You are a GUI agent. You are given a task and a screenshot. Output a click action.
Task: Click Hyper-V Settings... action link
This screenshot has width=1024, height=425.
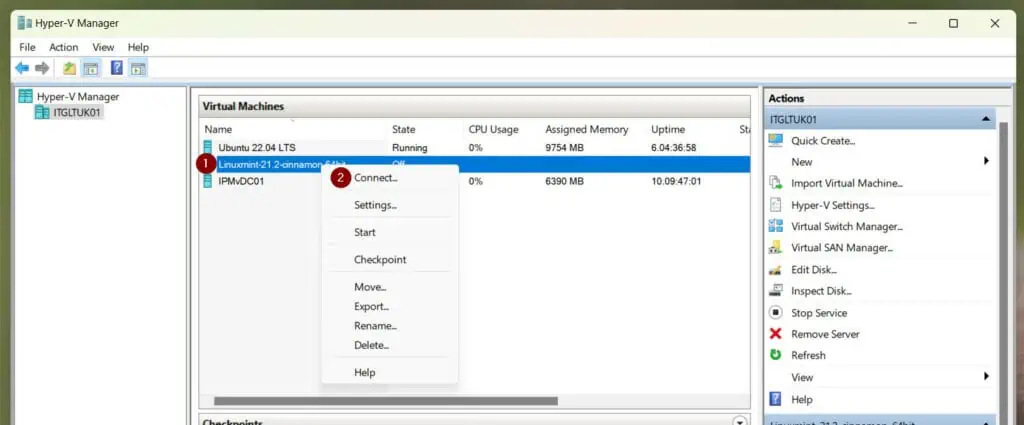833,205
